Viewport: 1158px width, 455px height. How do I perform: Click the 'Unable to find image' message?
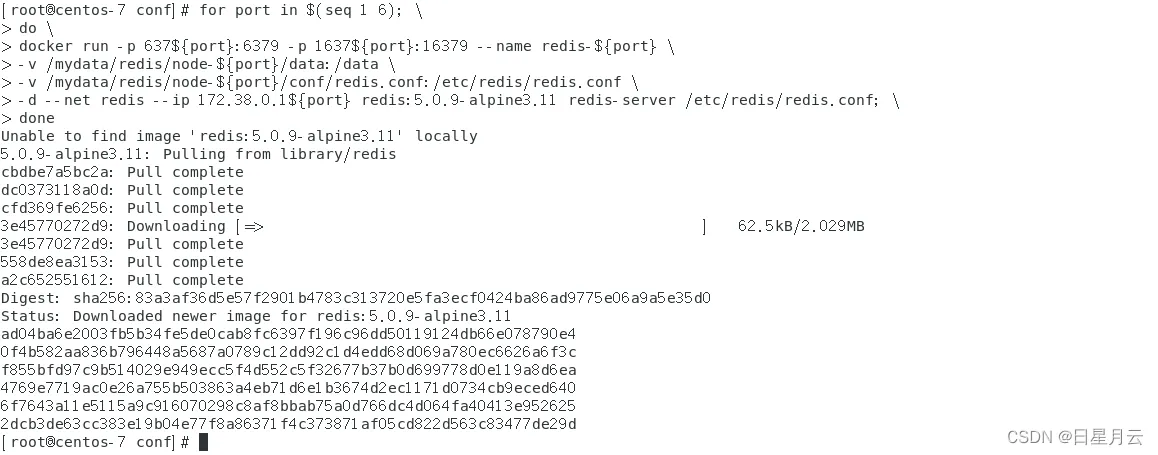239,136
